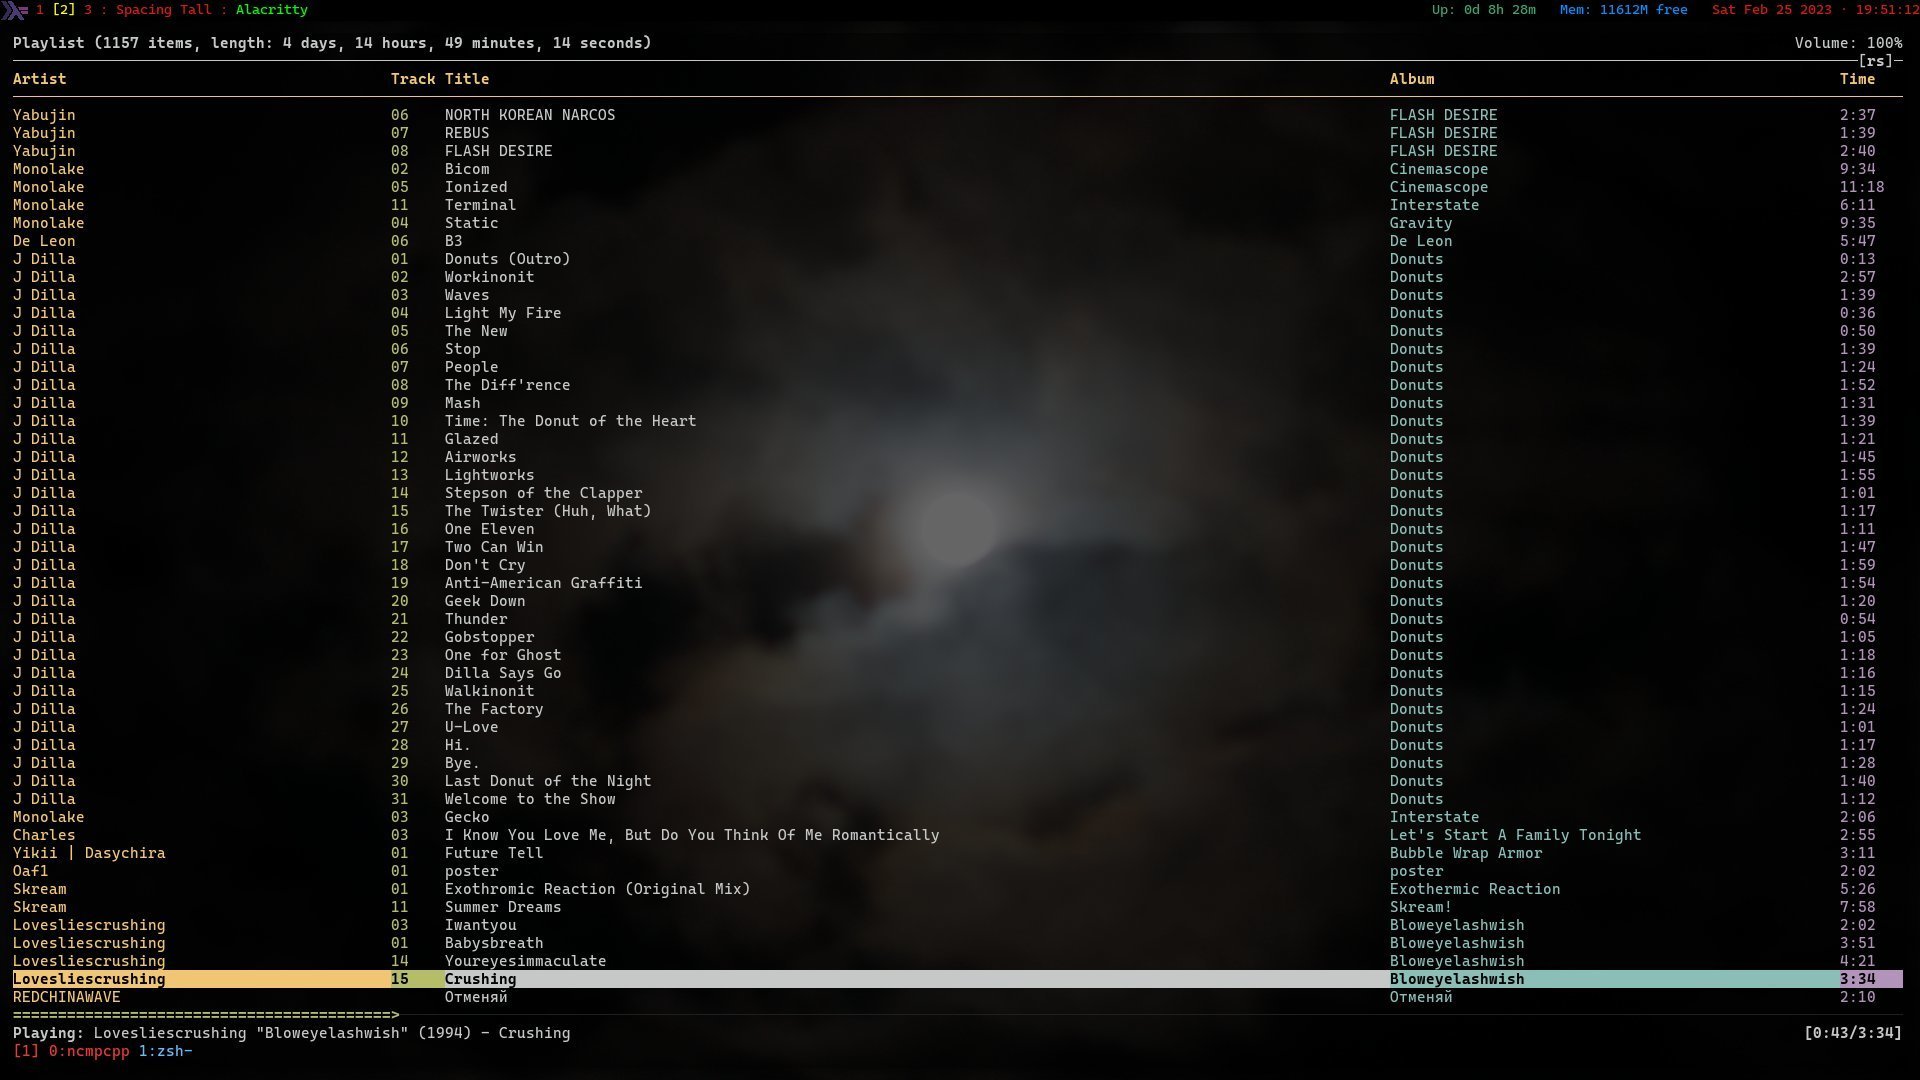Image resolution: width=1920 pixels, height=1080 pixels.
Task: Click the Volume: 100% indicator
Action: click(1848, 43)
